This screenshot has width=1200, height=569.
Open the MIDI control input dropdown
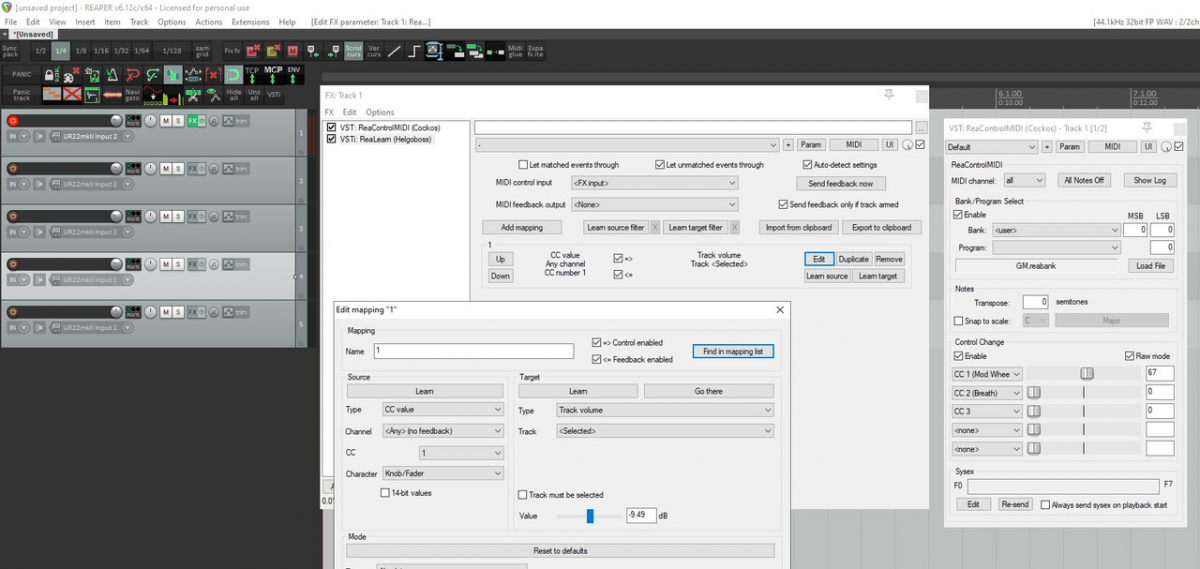654,184
